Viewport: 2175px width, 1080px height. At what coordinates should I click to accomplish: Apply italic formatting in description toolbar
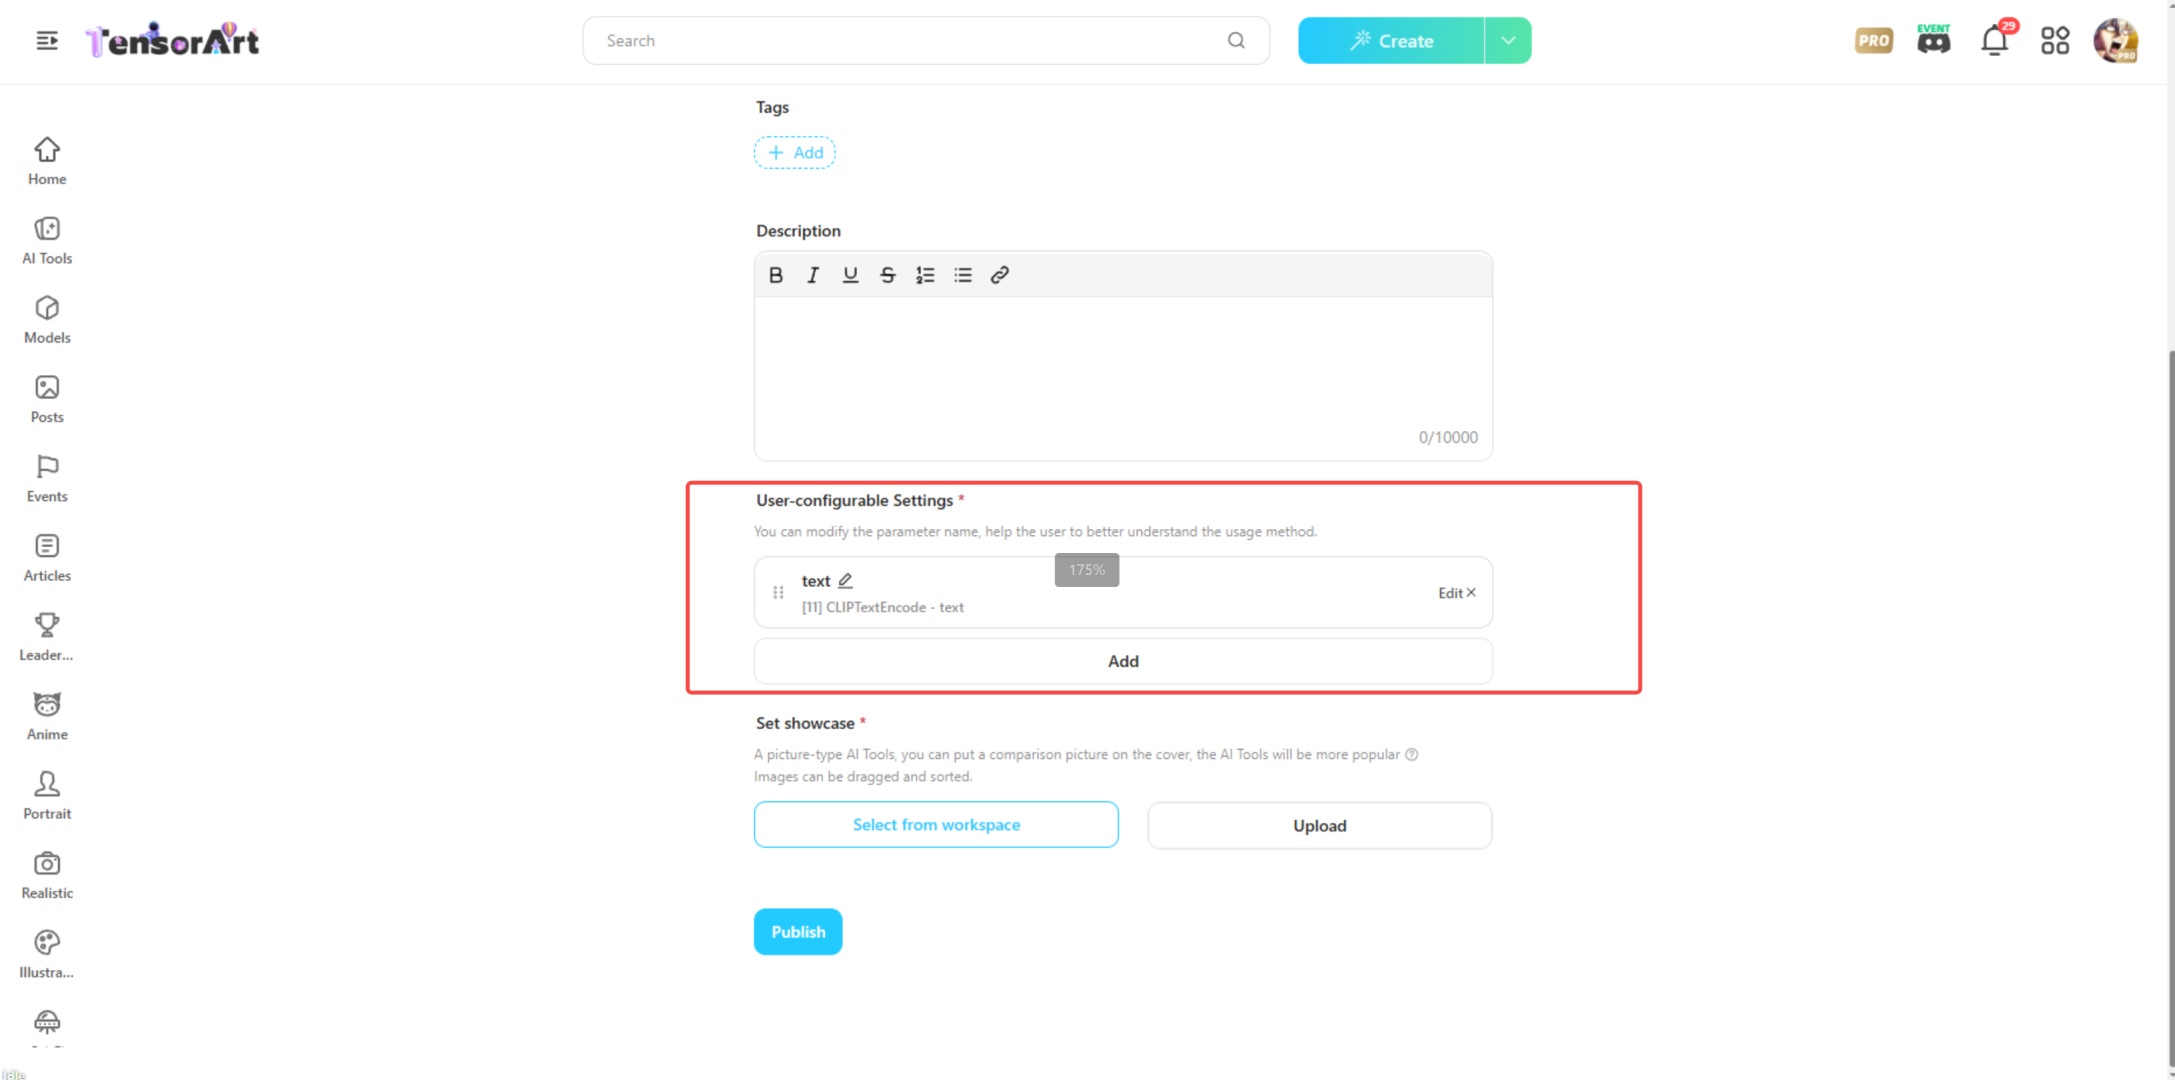813,275
